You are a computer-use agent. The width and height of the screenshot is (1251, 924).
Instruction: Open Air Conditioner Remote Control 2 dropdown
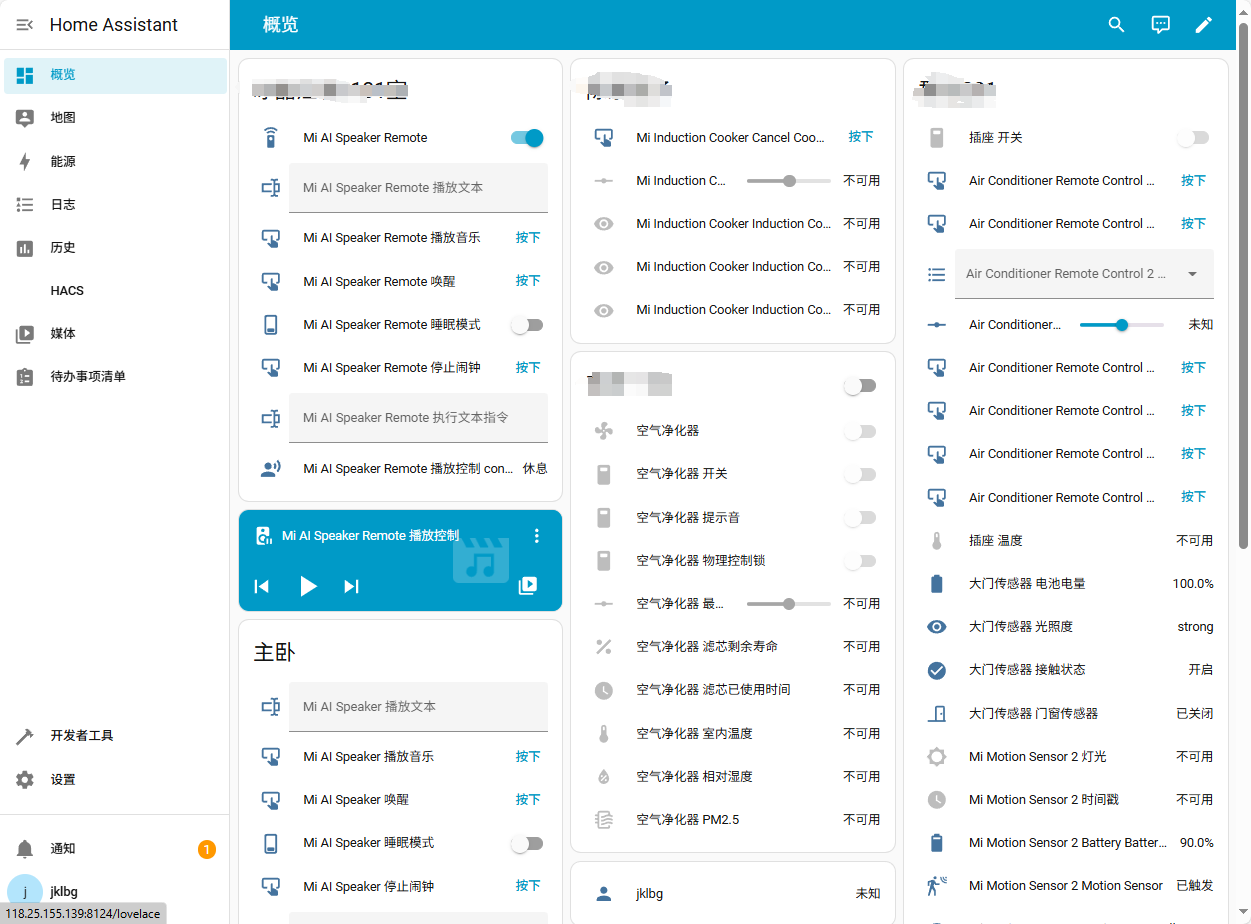pyautogui.click(x=1084, y=274)
